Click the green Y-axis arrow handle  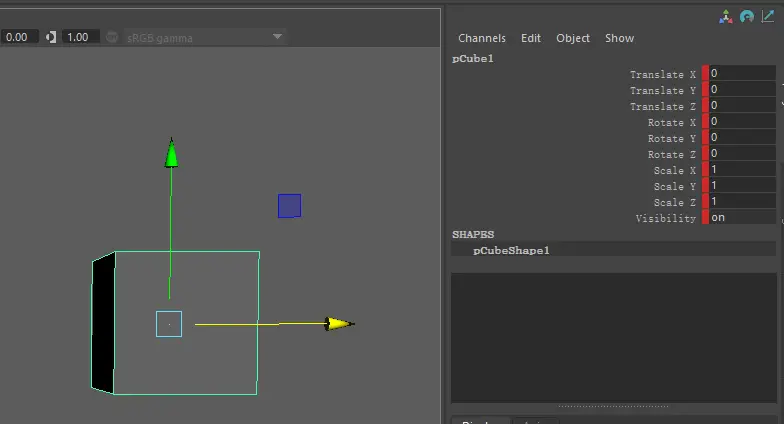click(x=171, y=153)
